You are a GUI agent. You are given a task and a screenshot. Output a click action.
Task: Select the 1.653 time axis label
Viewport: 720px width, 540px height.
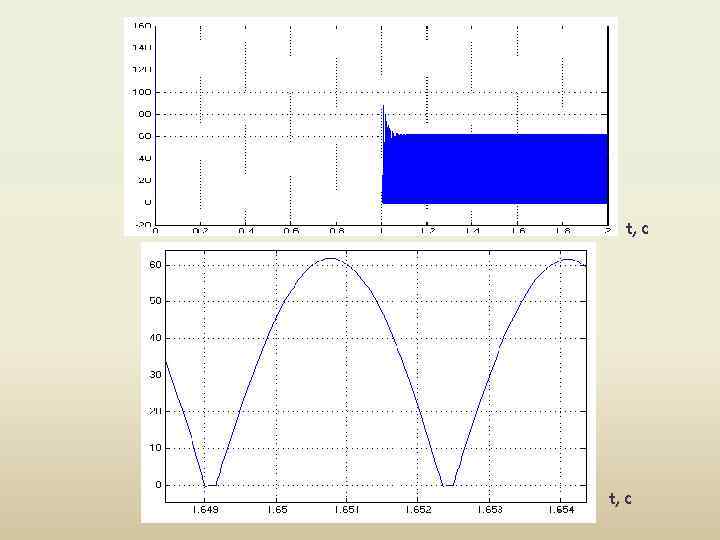click(490, 510)
